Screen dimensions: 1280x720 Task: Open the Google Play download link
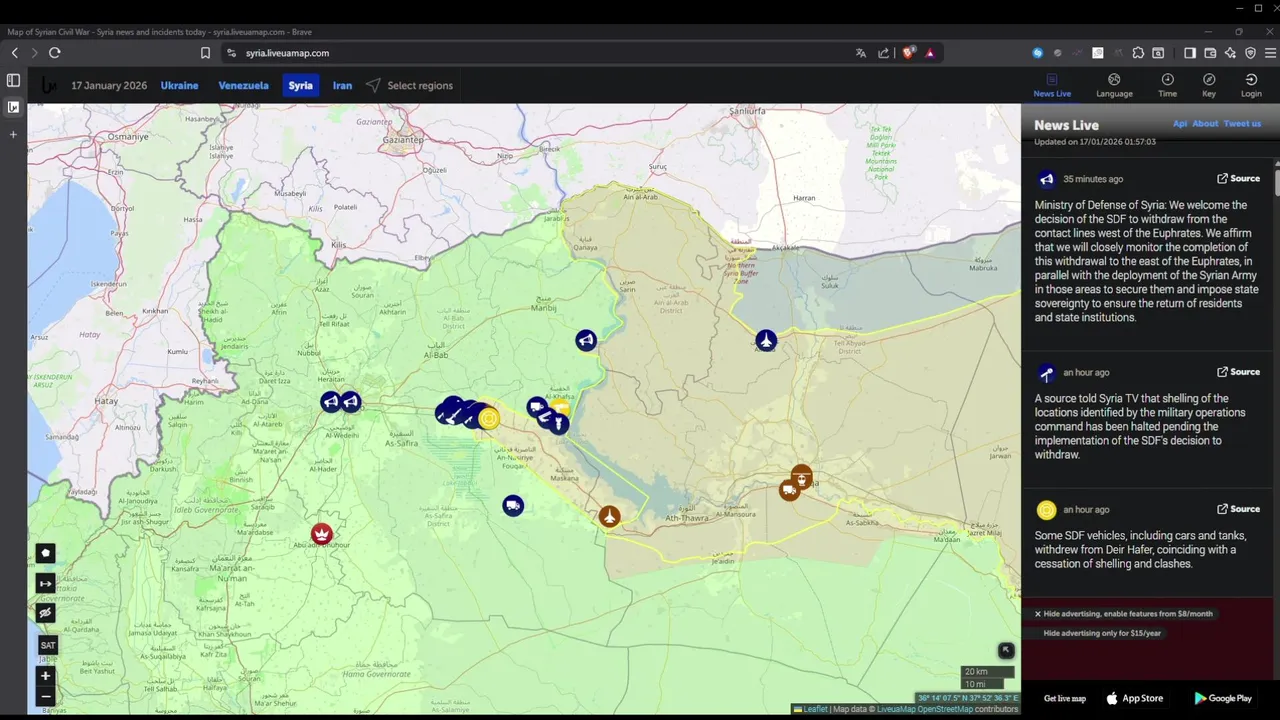(x=1223, y=699)
